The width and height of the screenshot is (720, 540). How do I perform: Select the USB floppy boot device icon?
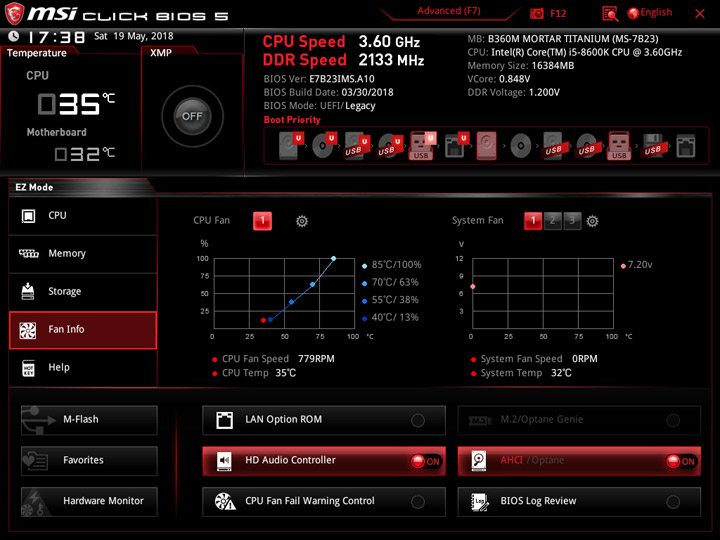[652, 146]
